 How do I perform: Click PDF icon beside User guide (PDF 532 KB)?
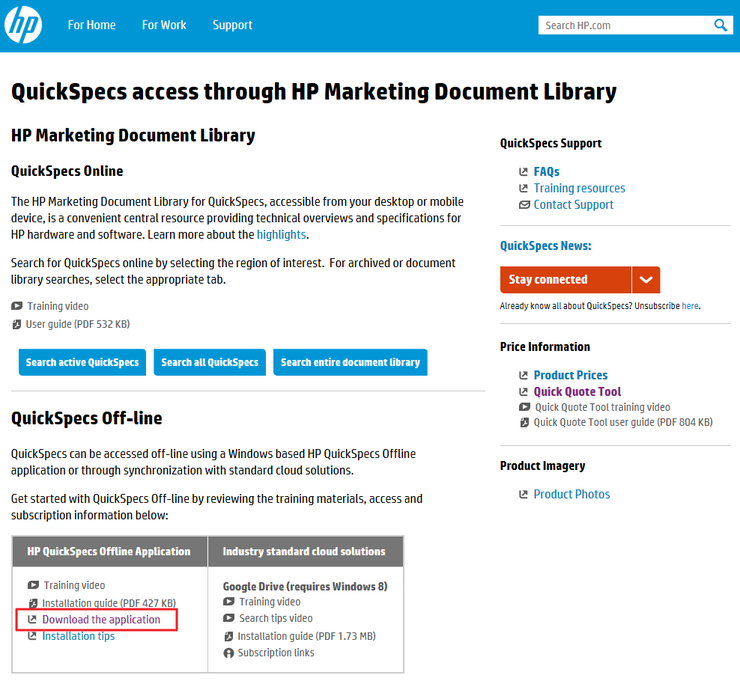pos(17,324)
